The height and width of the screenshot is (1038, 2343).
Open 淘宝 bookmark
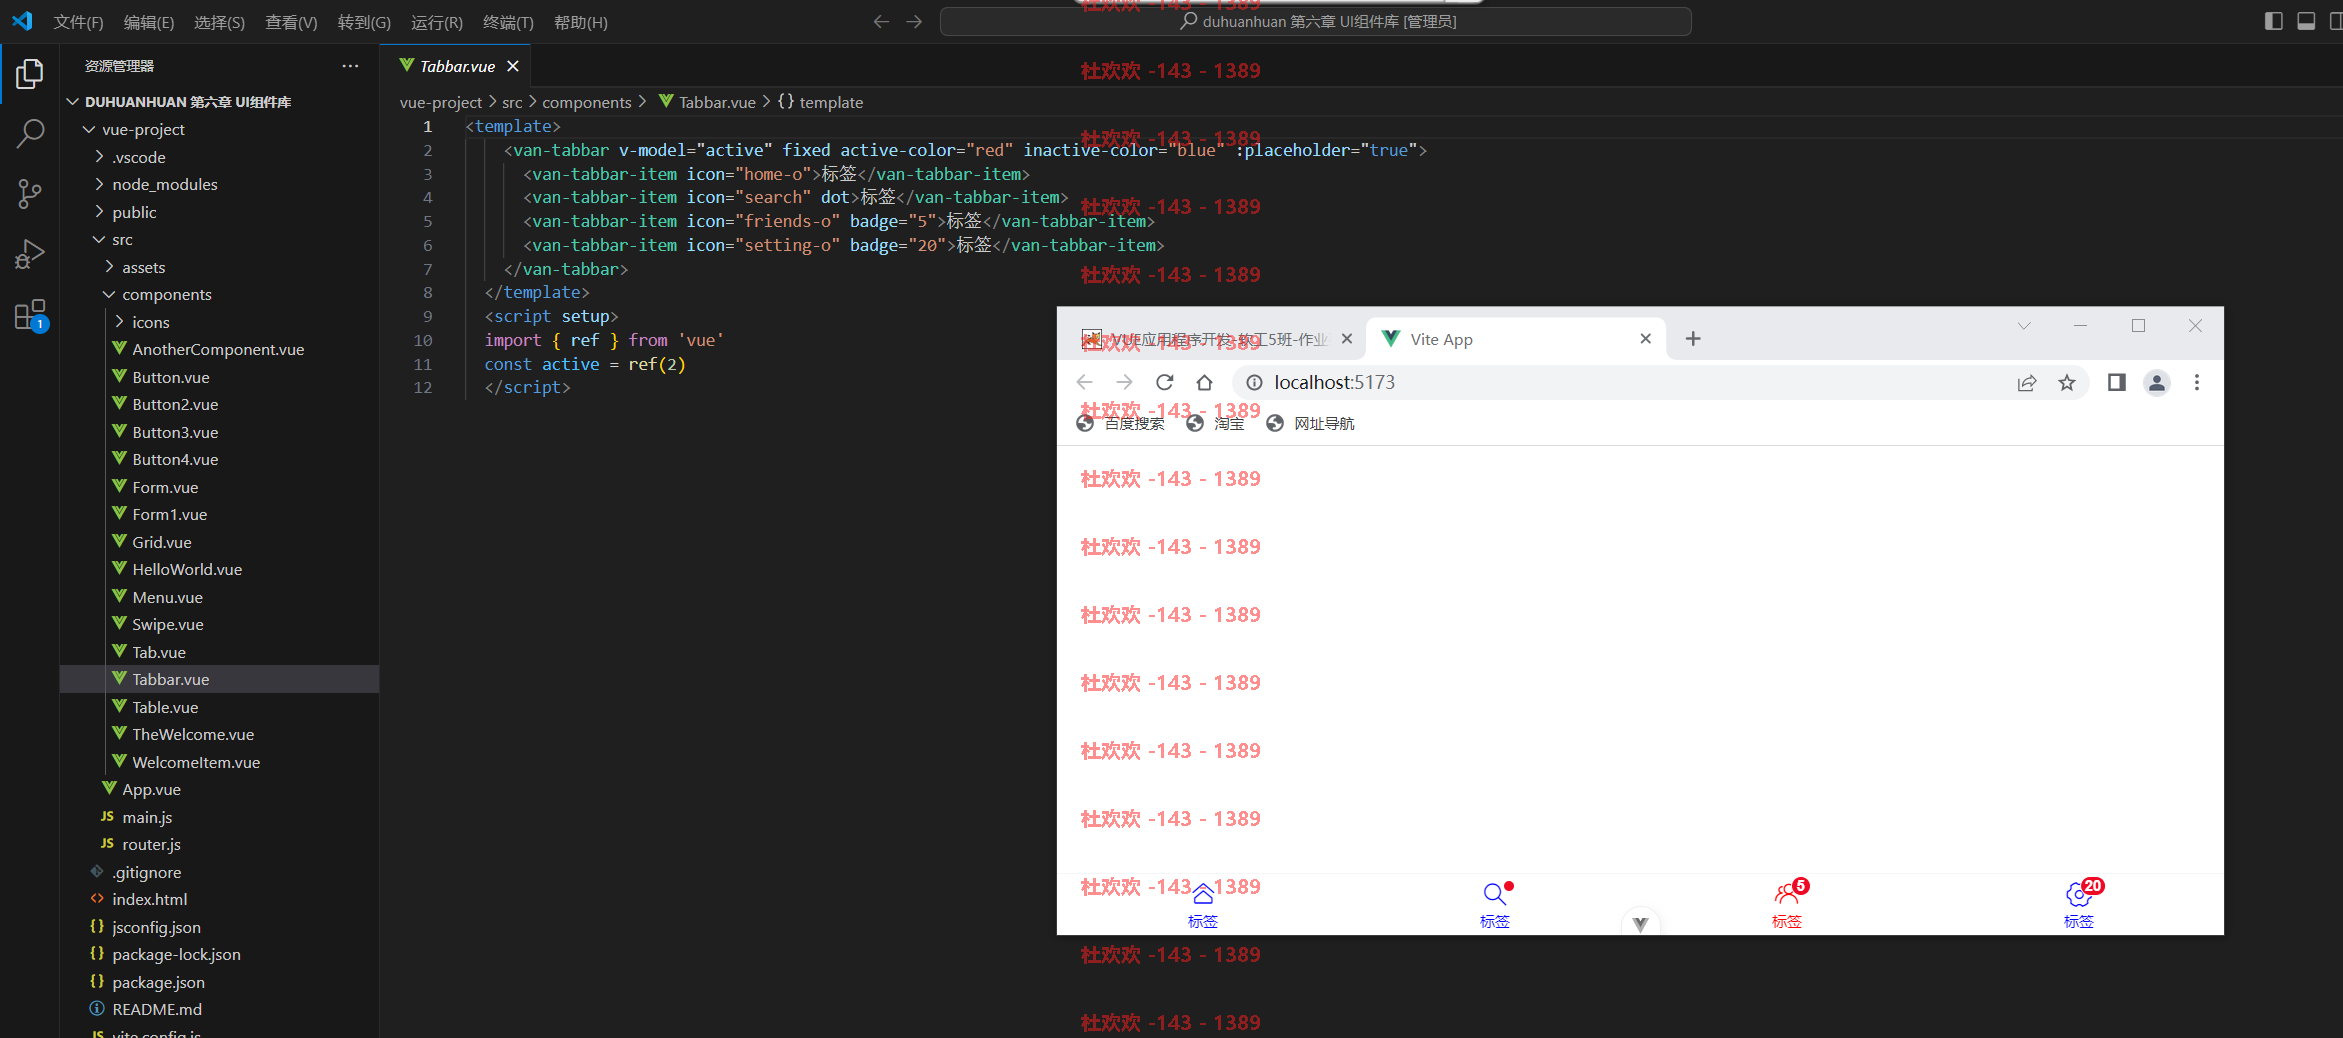(1215, 423)
